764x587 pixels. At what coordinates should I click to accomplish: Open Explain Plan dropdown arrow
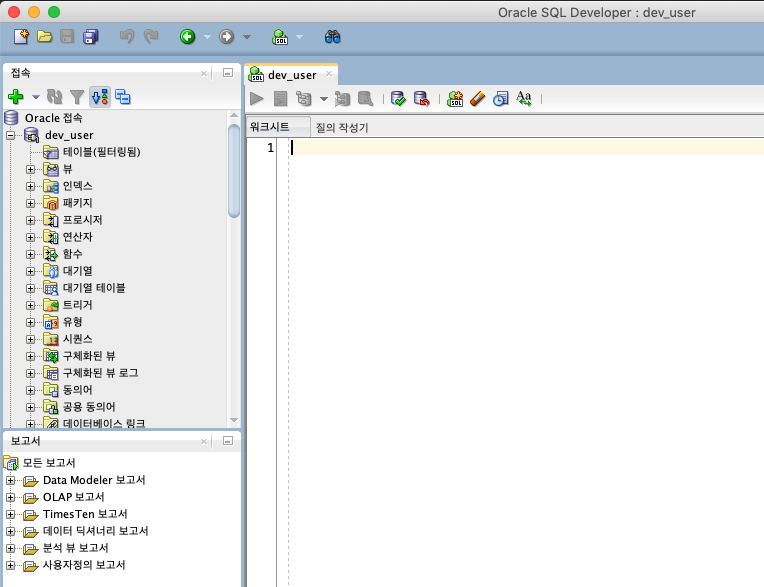tap(324, 99)
